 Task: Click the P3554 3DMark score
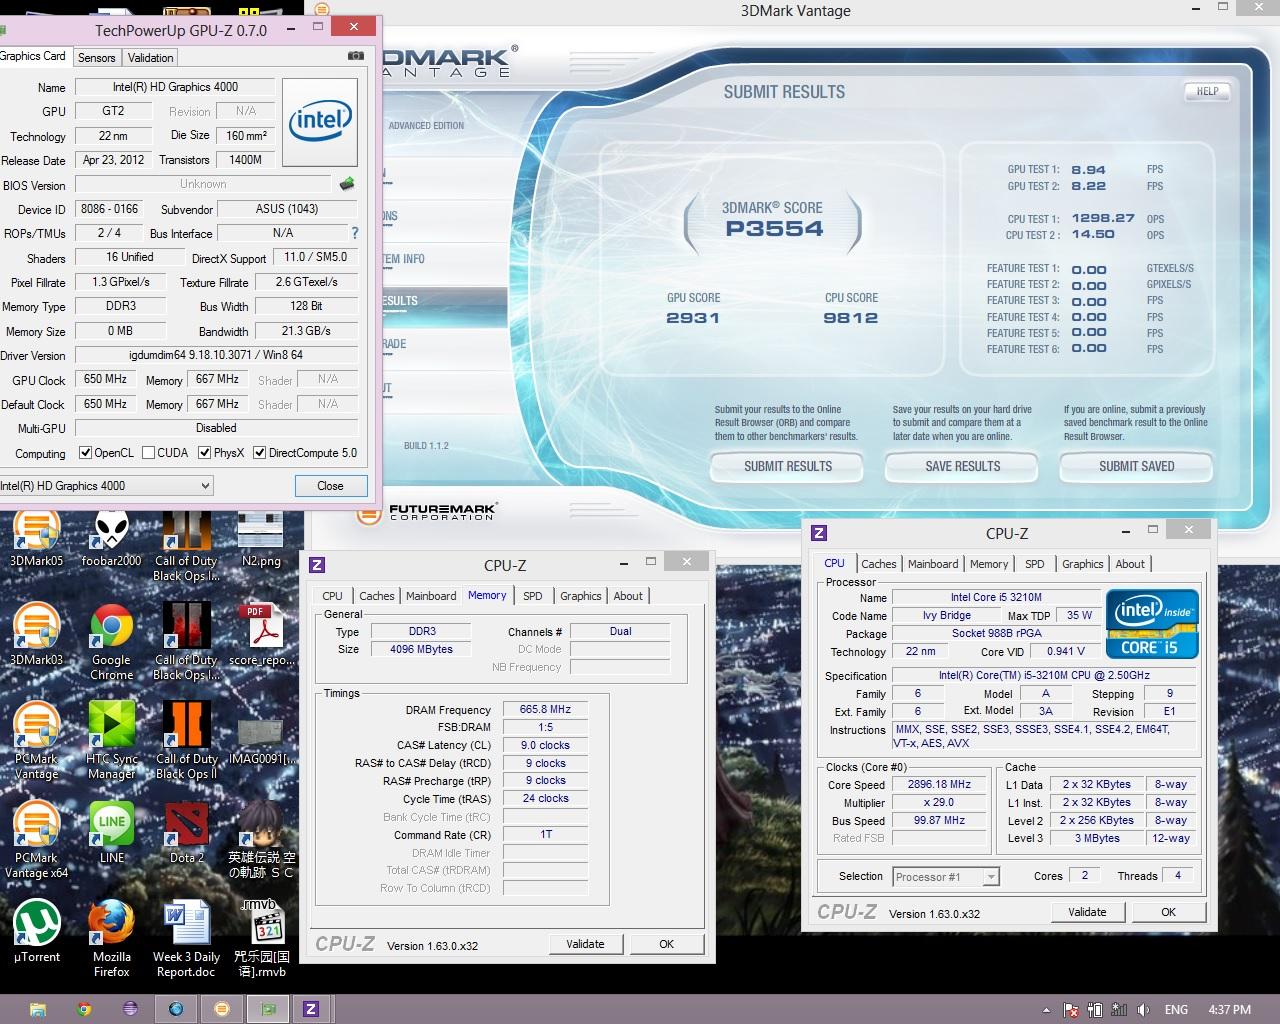(x=774, y=229)
